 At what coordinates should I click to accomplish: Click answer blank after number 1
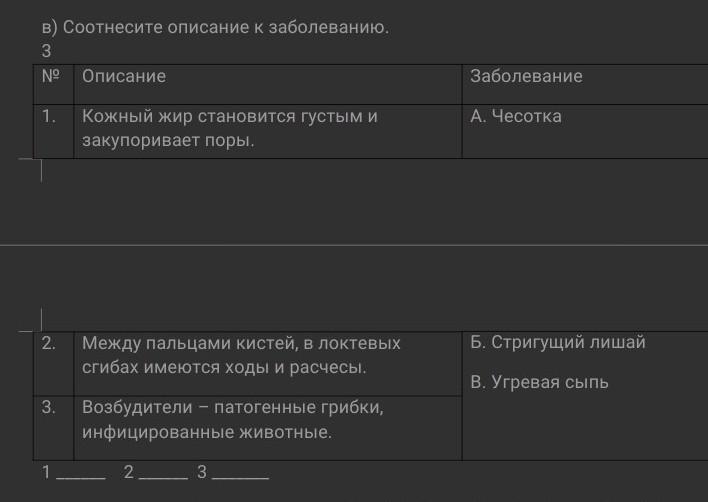click(81, 474)
